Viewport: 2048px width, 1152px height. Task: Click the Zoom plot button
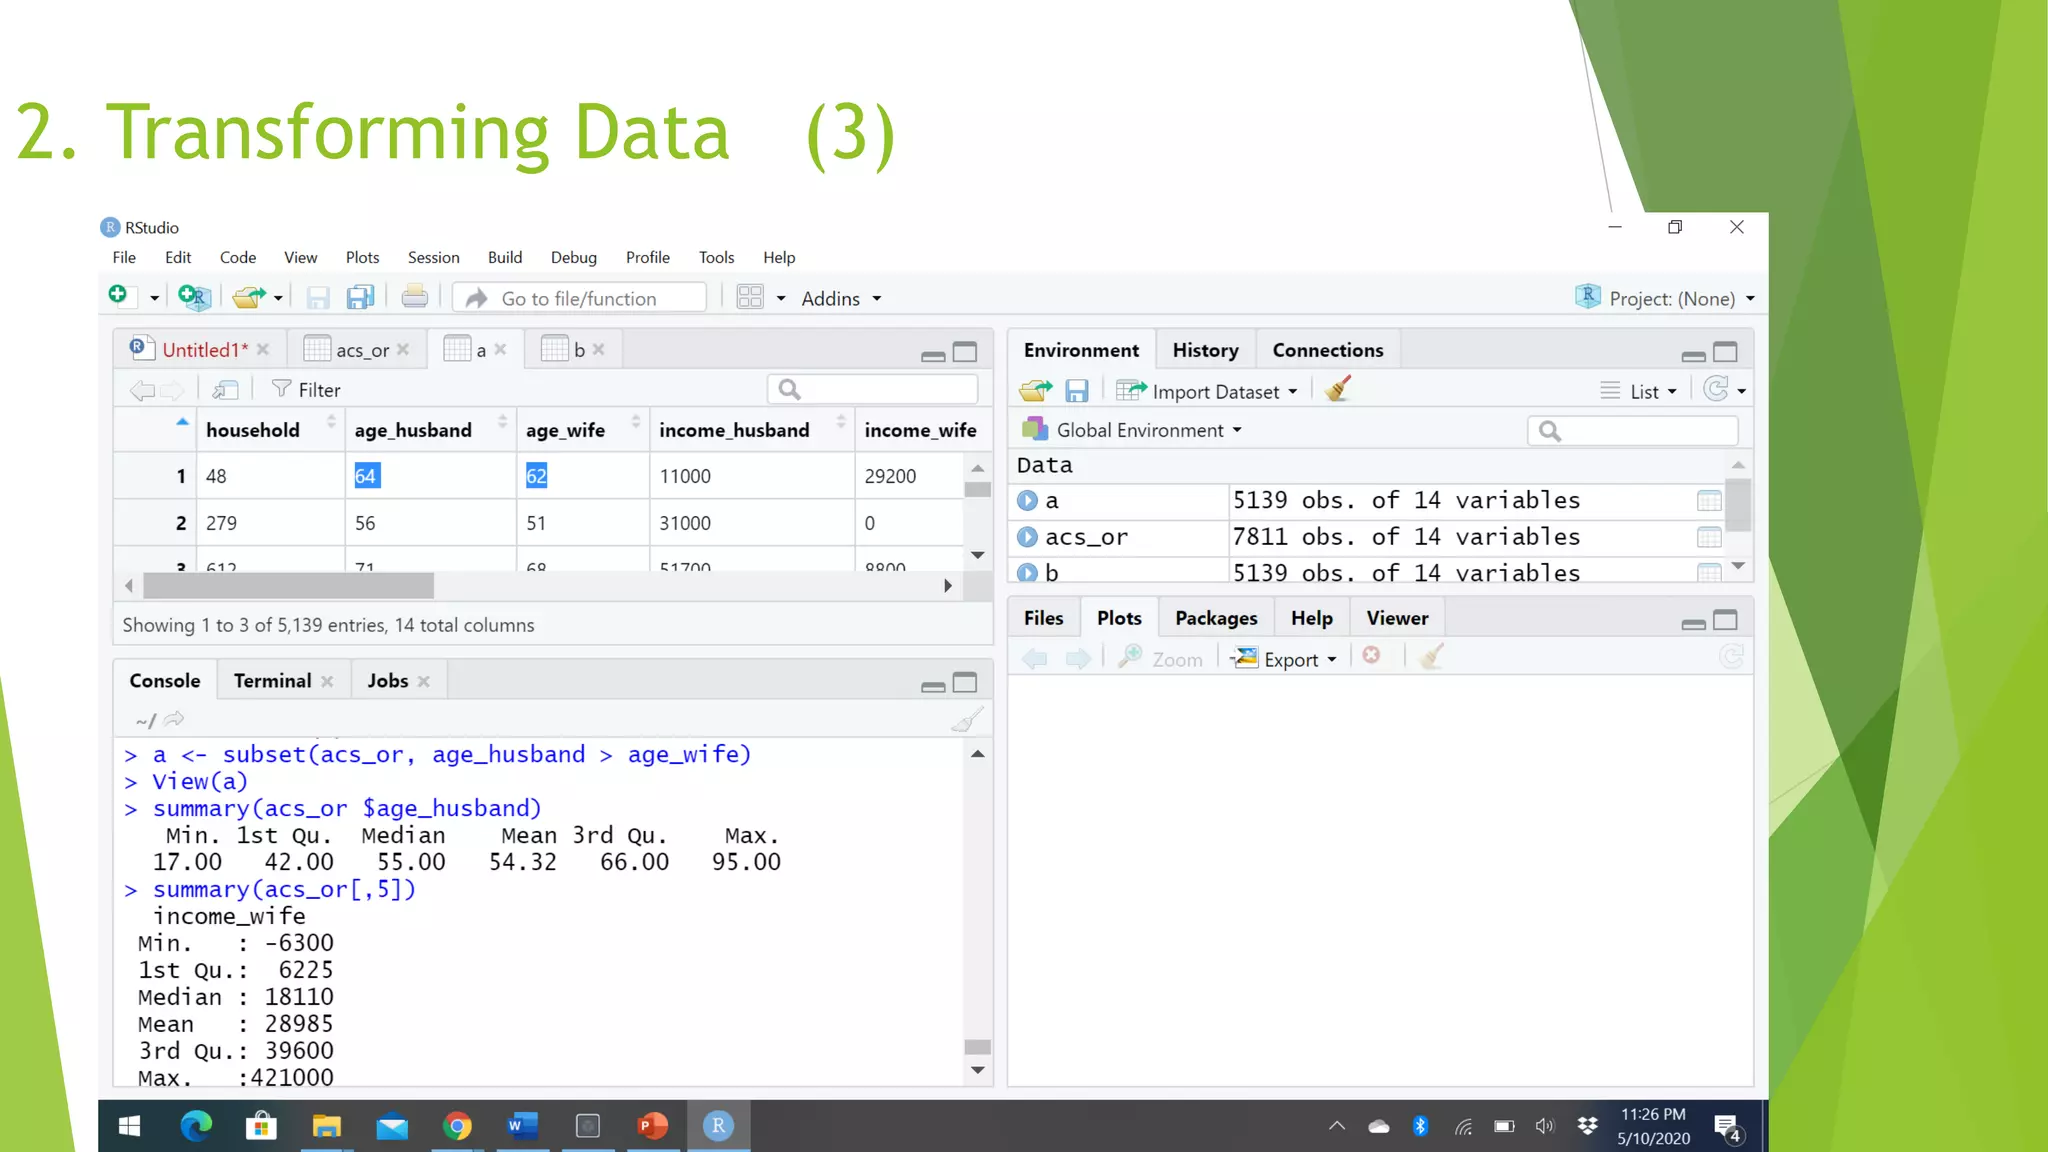[x=1161, y=658]
